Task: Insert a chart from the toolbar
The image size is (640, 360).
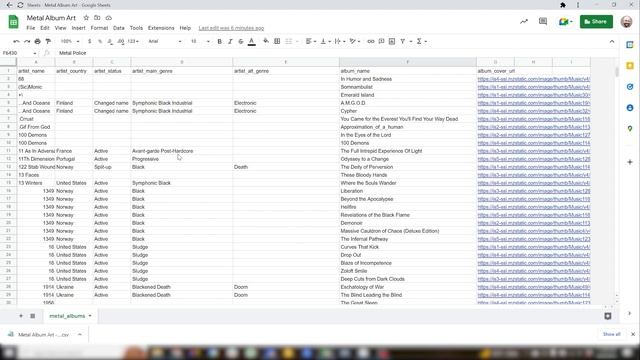Action: pos(392,41)
